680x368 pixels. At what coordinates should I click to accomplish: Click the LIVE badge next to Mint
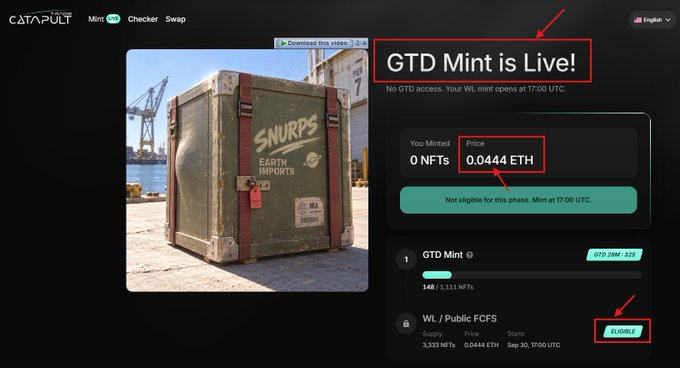tap(113, 19)
